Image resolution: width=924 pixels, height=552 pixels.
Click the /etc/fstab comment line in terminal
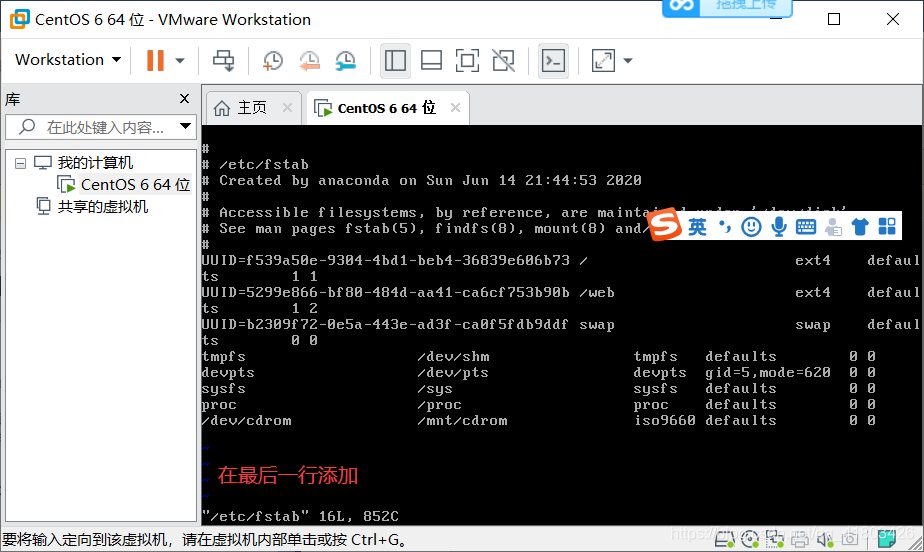[255, 164]
